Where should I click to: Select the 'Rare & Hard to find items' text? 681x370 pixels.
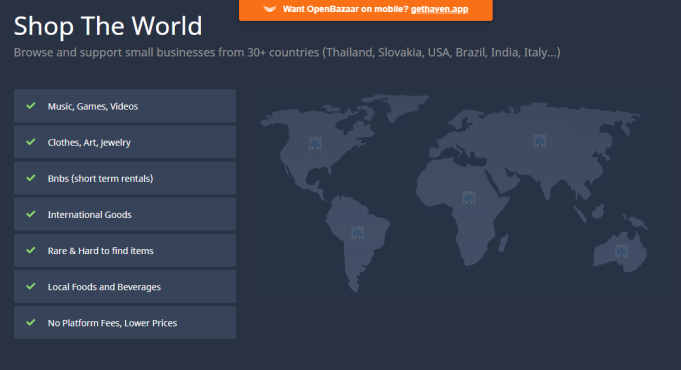[101, 251]
